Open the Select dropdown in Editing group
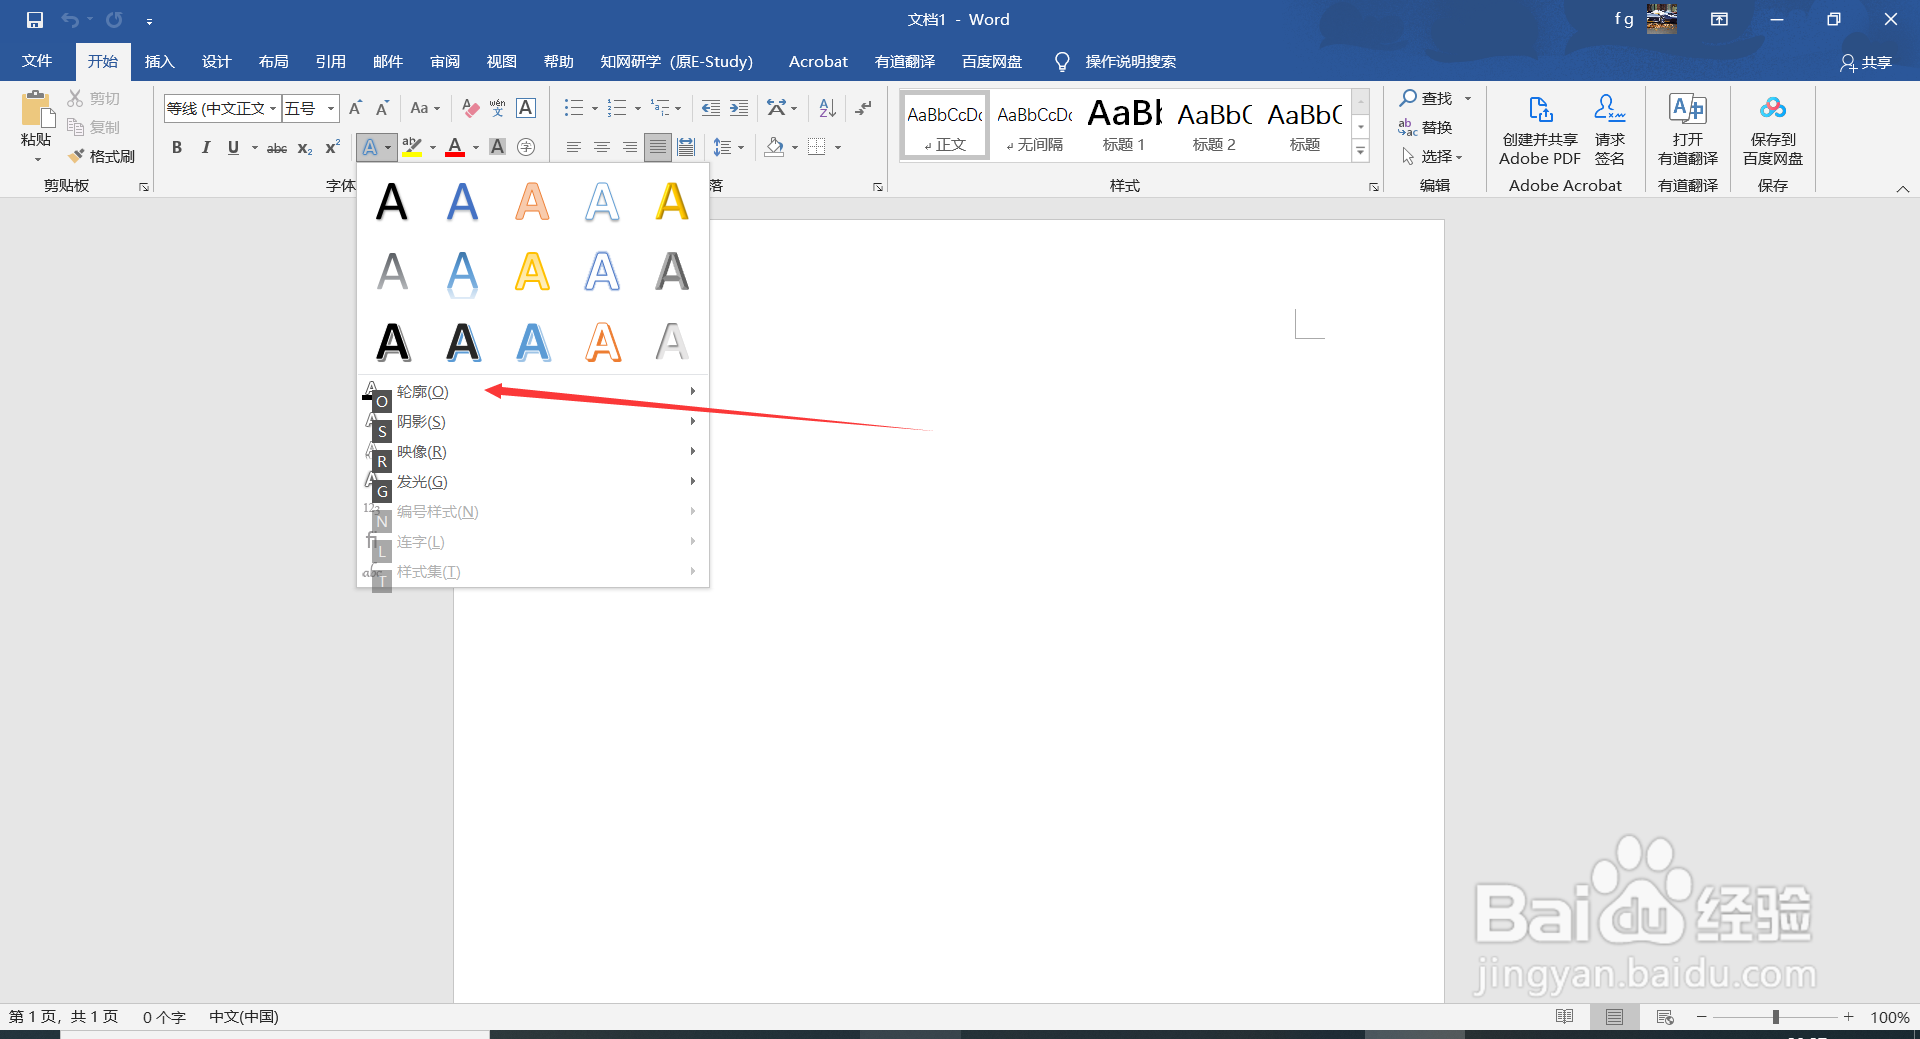 point(1435,157)
